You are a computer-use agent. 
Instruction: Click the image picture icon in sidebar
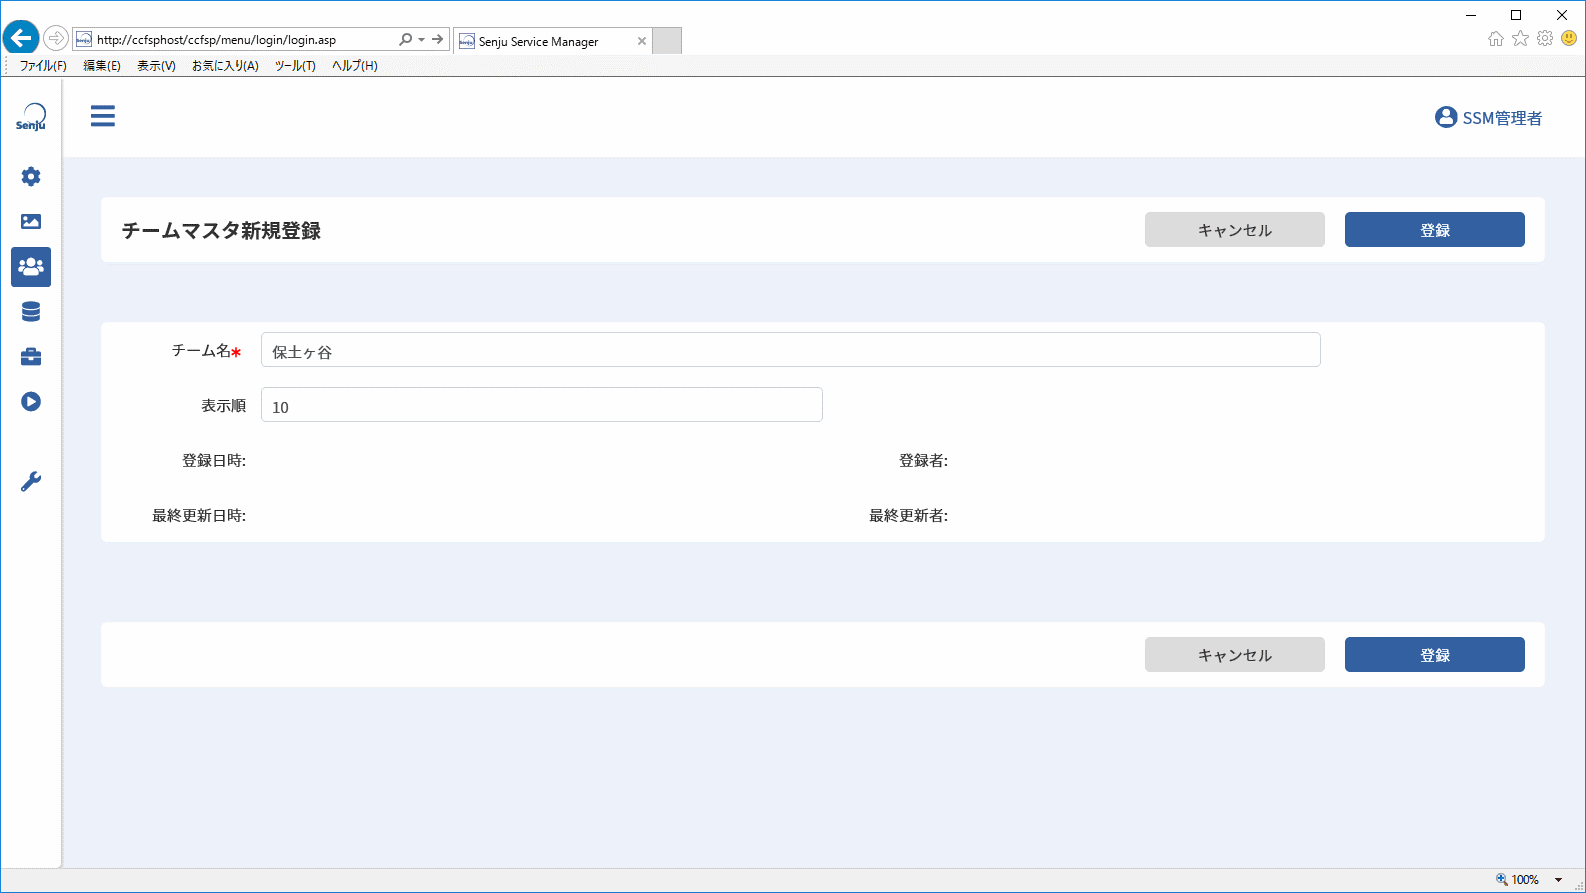pyautogui.click(x=31, y=221)
